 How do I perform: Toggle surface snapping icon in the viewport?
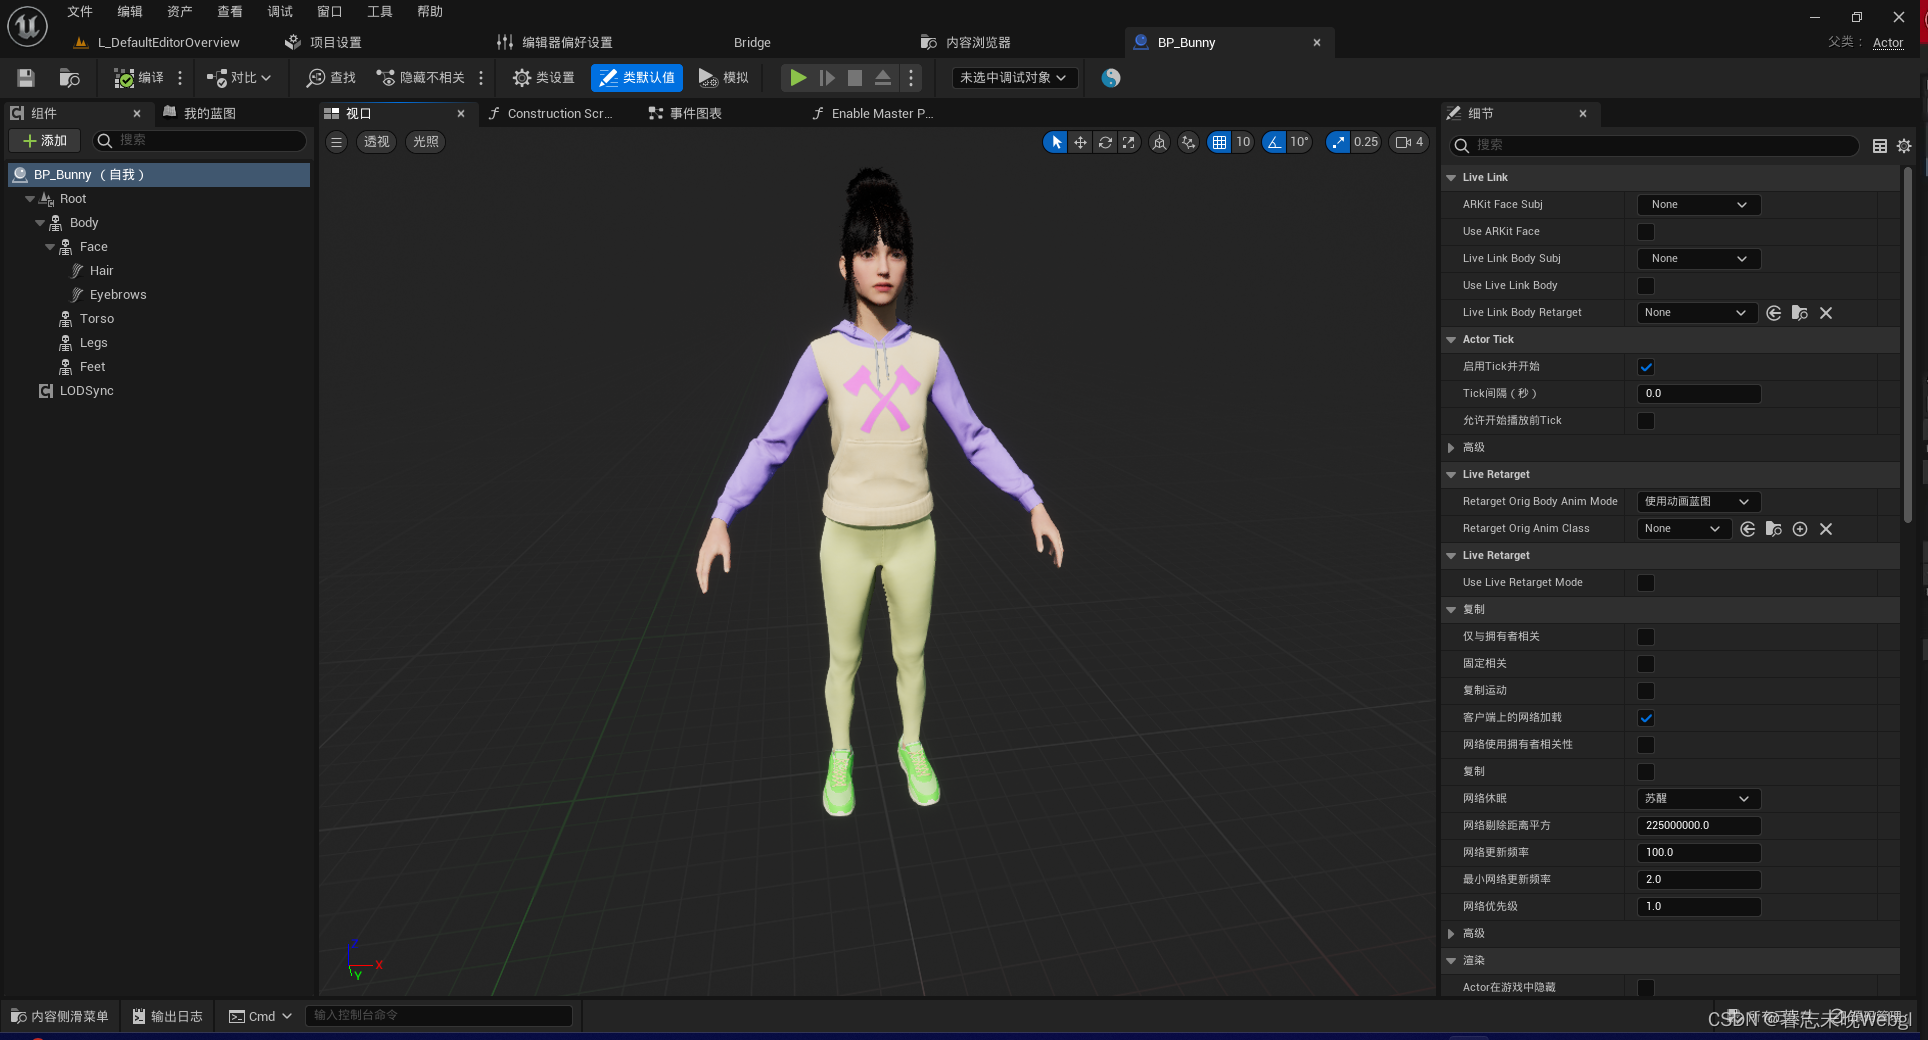pyautogui.click(x=1188, y=142)
